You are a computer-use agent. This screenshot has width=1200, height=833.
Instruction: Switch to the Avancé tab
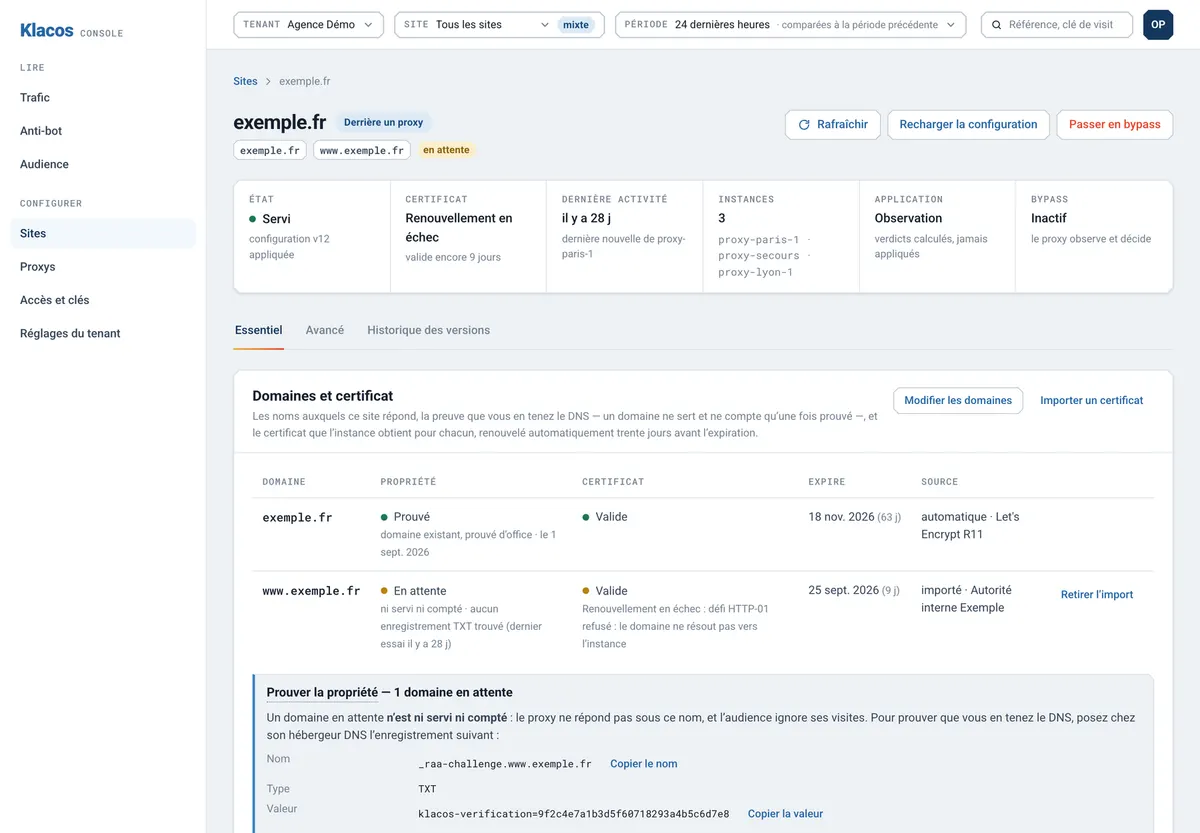pos(325,330)
